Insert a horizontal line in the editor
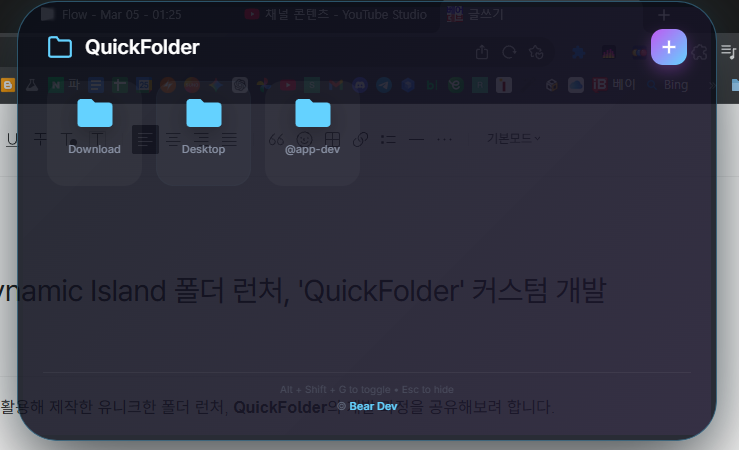This screenshot has height=450, width=739. coord(417,139)
